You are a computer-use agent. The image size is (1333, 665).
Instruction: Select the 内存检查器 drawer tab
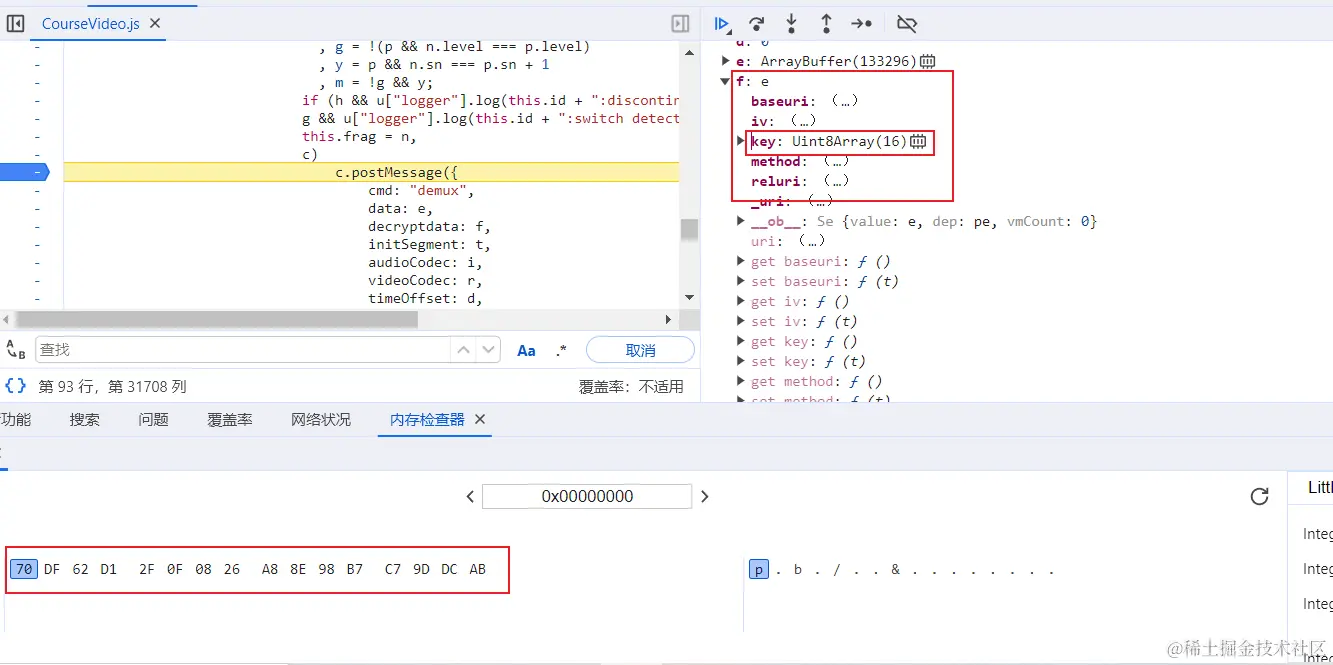pos(427,420)
